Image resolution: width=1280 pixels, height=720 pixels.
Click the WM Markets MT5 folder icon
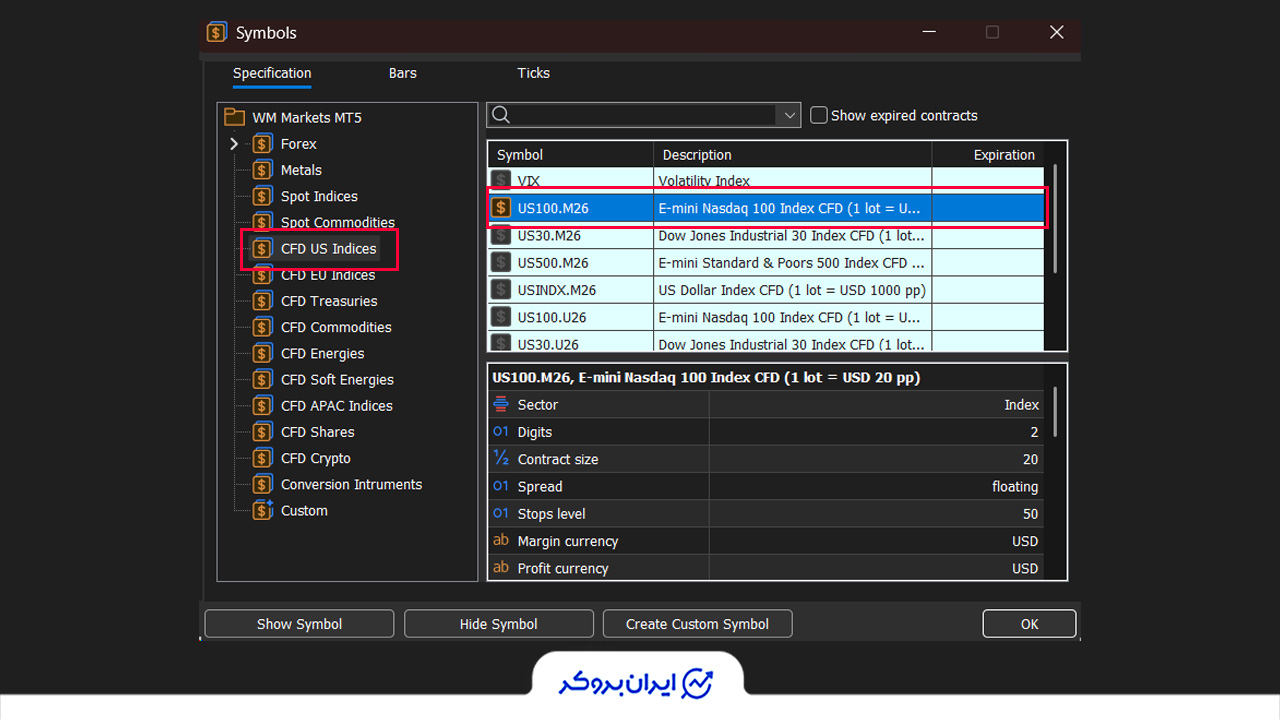234,117
